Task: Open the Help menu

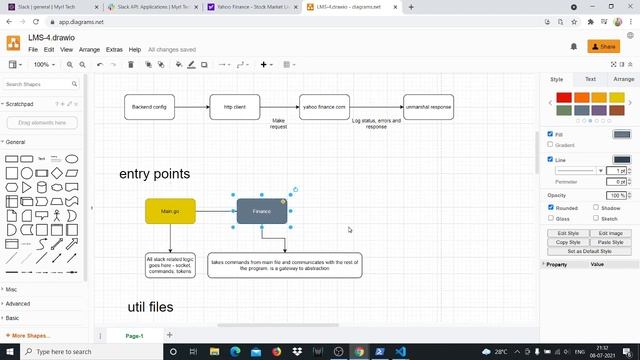Action: tap(135, 49)
